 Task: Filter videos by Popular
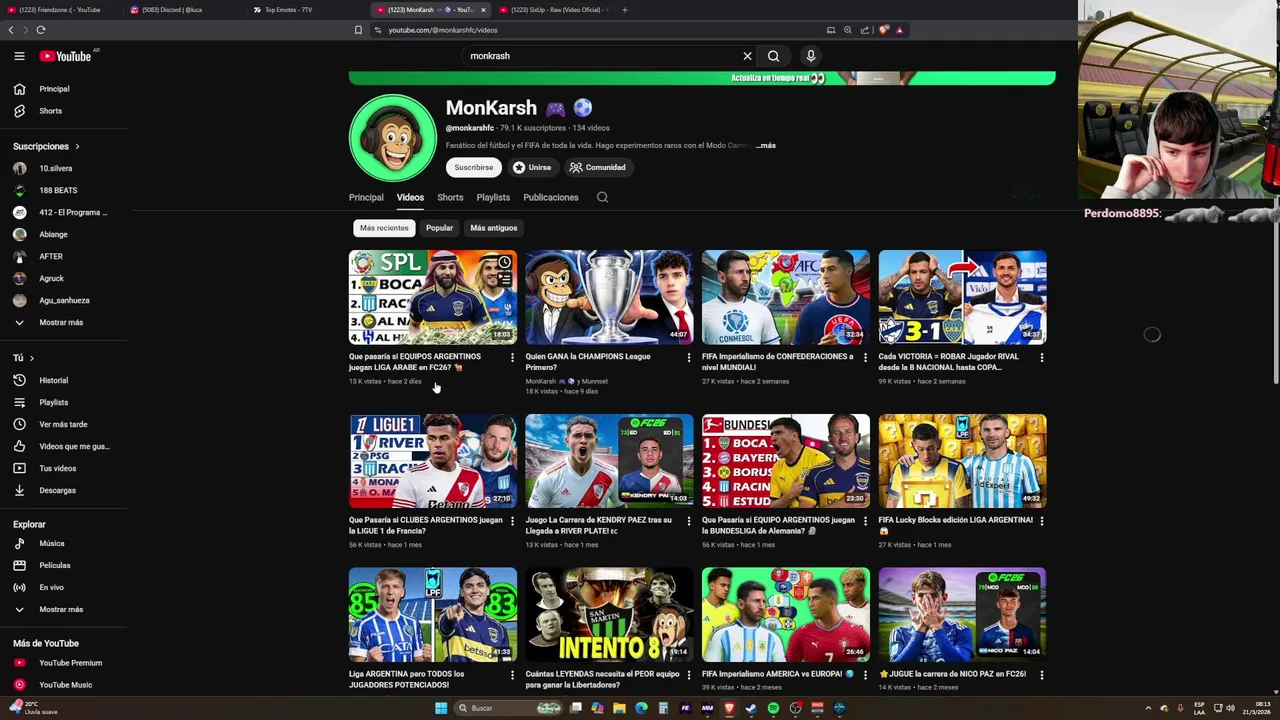tap(439, 228)
